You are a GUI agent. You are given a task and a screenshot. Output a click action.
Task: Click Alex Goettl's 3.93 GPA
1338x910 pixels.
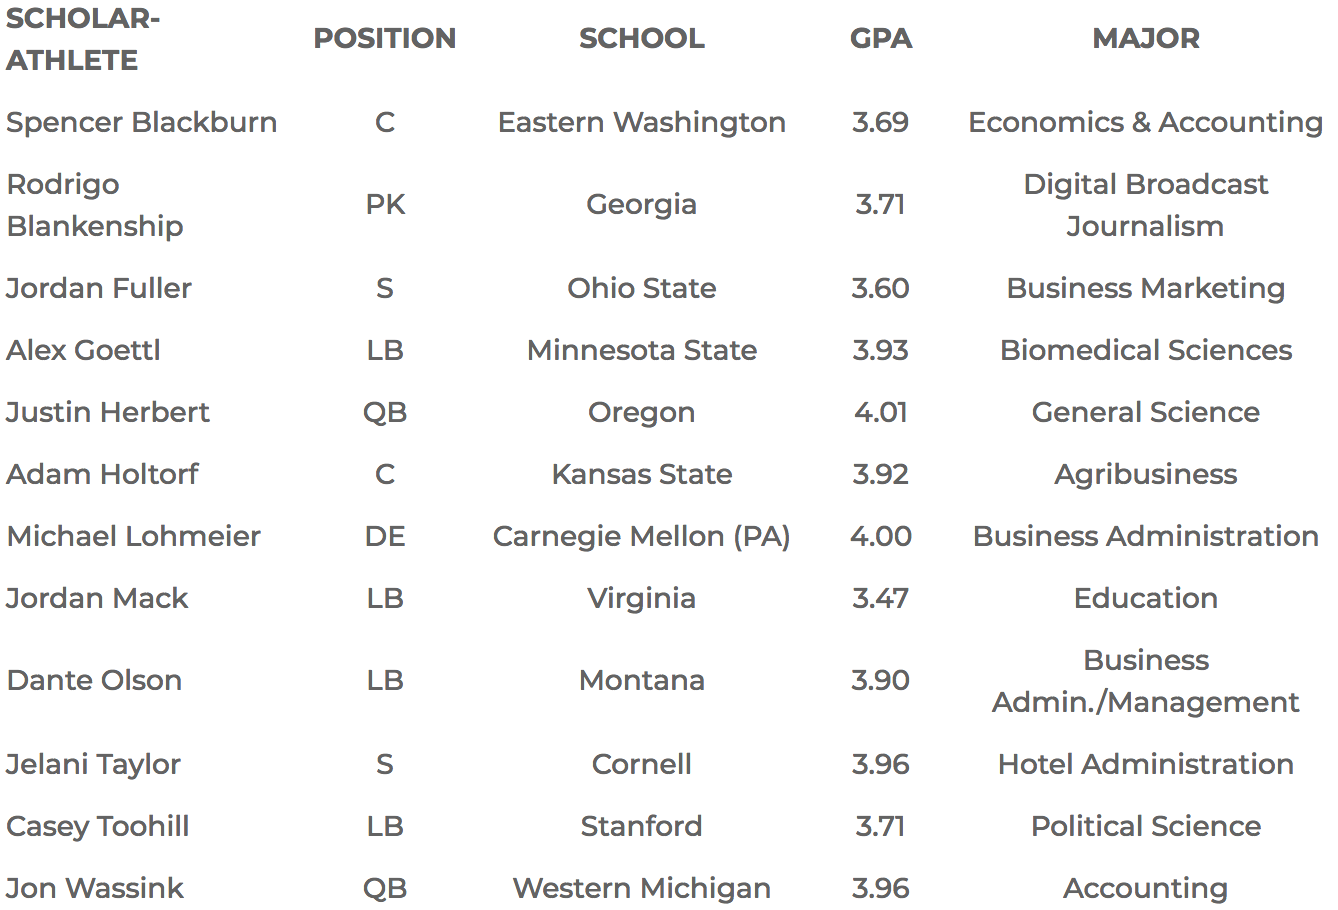881,350
